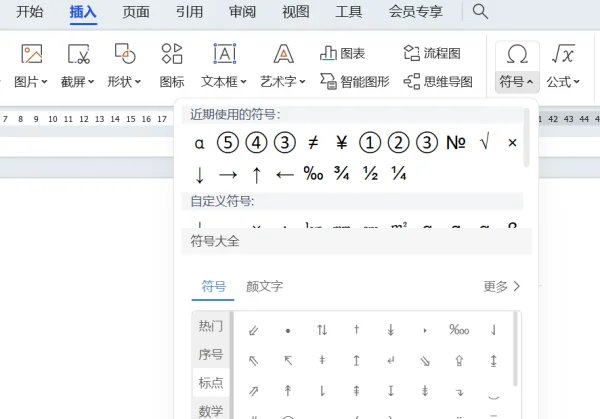Pick the • bullet in symbol grid
This screenshot has width=600, height=419.
coord(288,331)
